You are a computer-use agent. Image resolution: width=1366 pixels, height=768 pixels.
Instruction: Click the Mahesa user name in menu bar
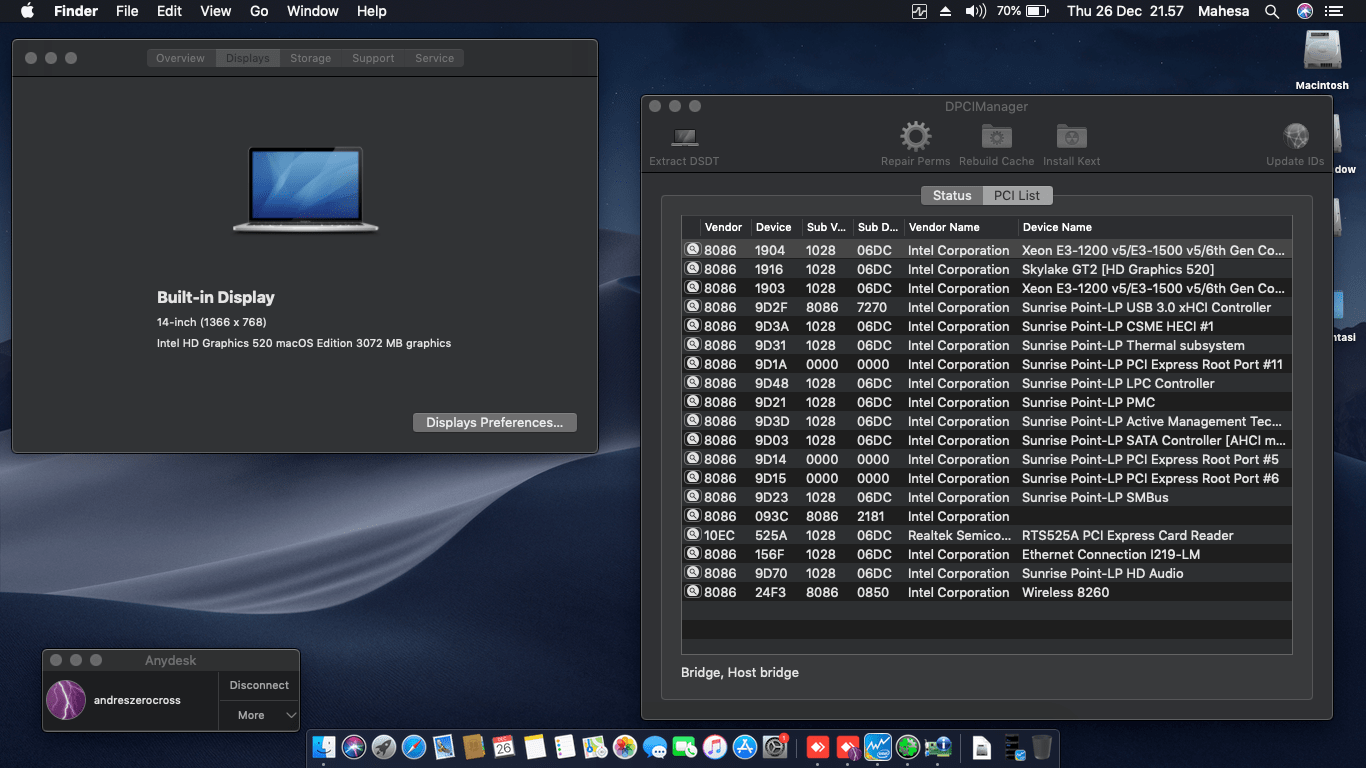[x=1224, y=11]
